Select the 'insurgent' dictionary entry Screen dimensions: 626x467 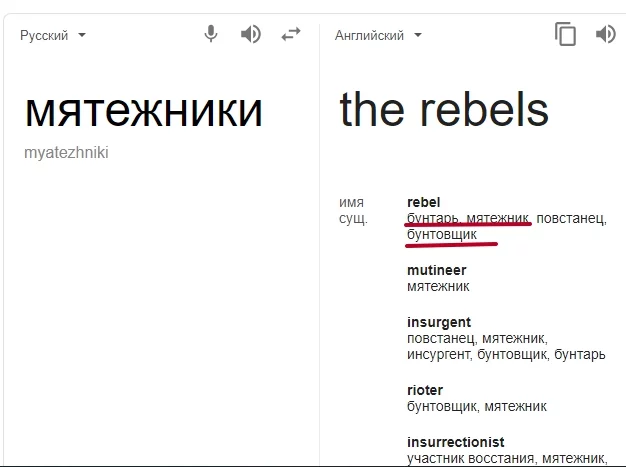click(439, 322)
